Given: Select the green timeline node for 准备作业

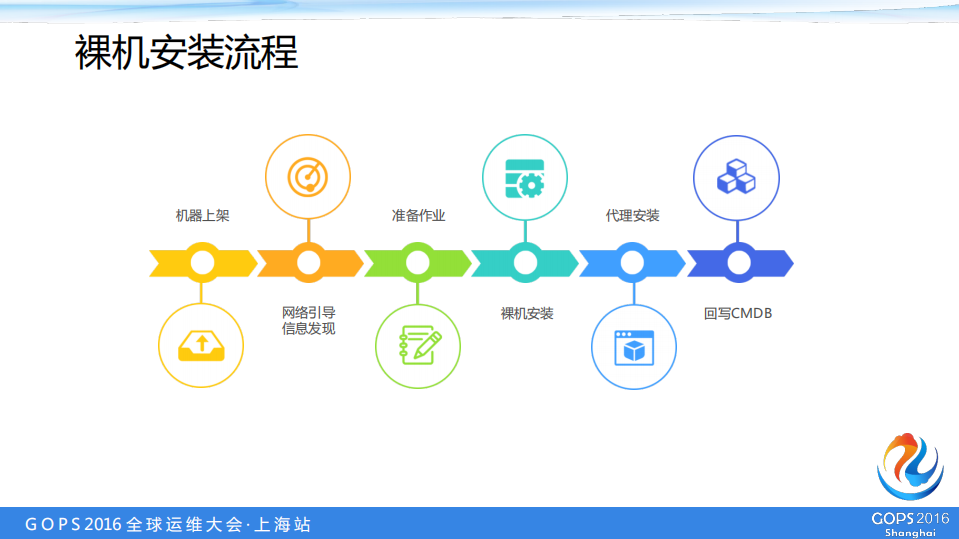Looking at the screenshot, I should (x=418, y=263).
